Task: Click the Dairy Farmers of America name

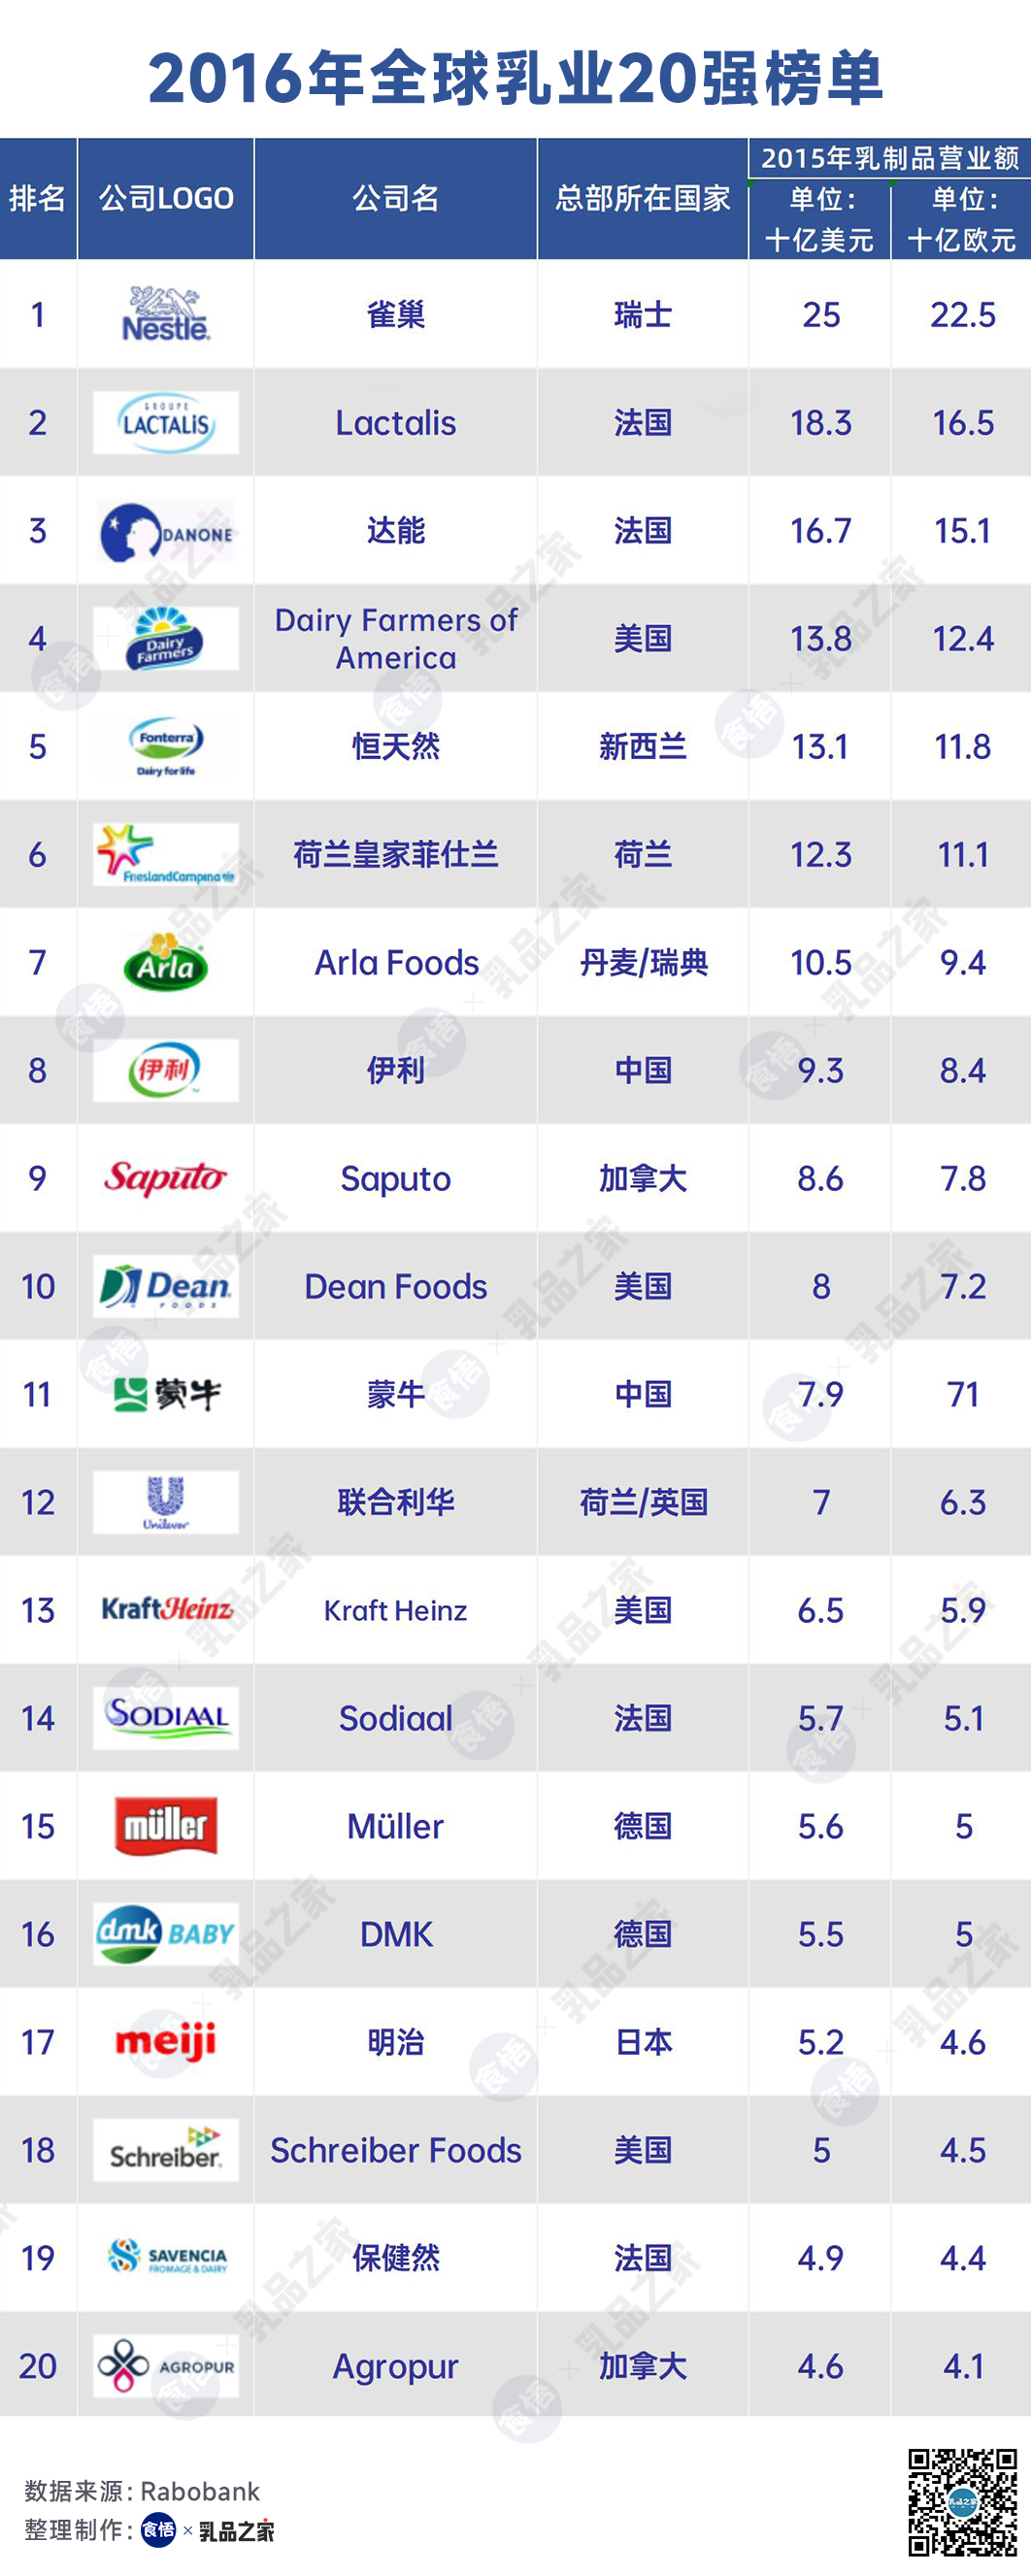Action: click(396, 639)
